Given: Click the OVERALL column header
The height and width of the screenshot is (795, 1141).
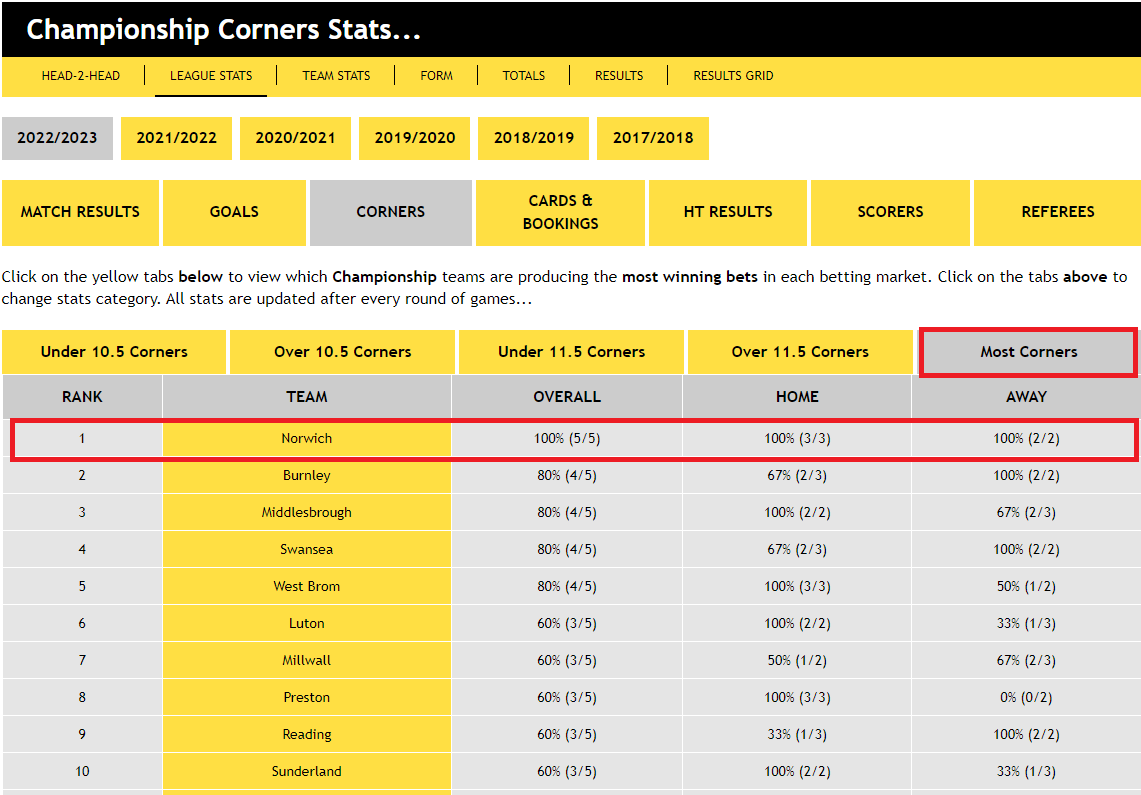Looking at the screenshot, I should point(567,397).
